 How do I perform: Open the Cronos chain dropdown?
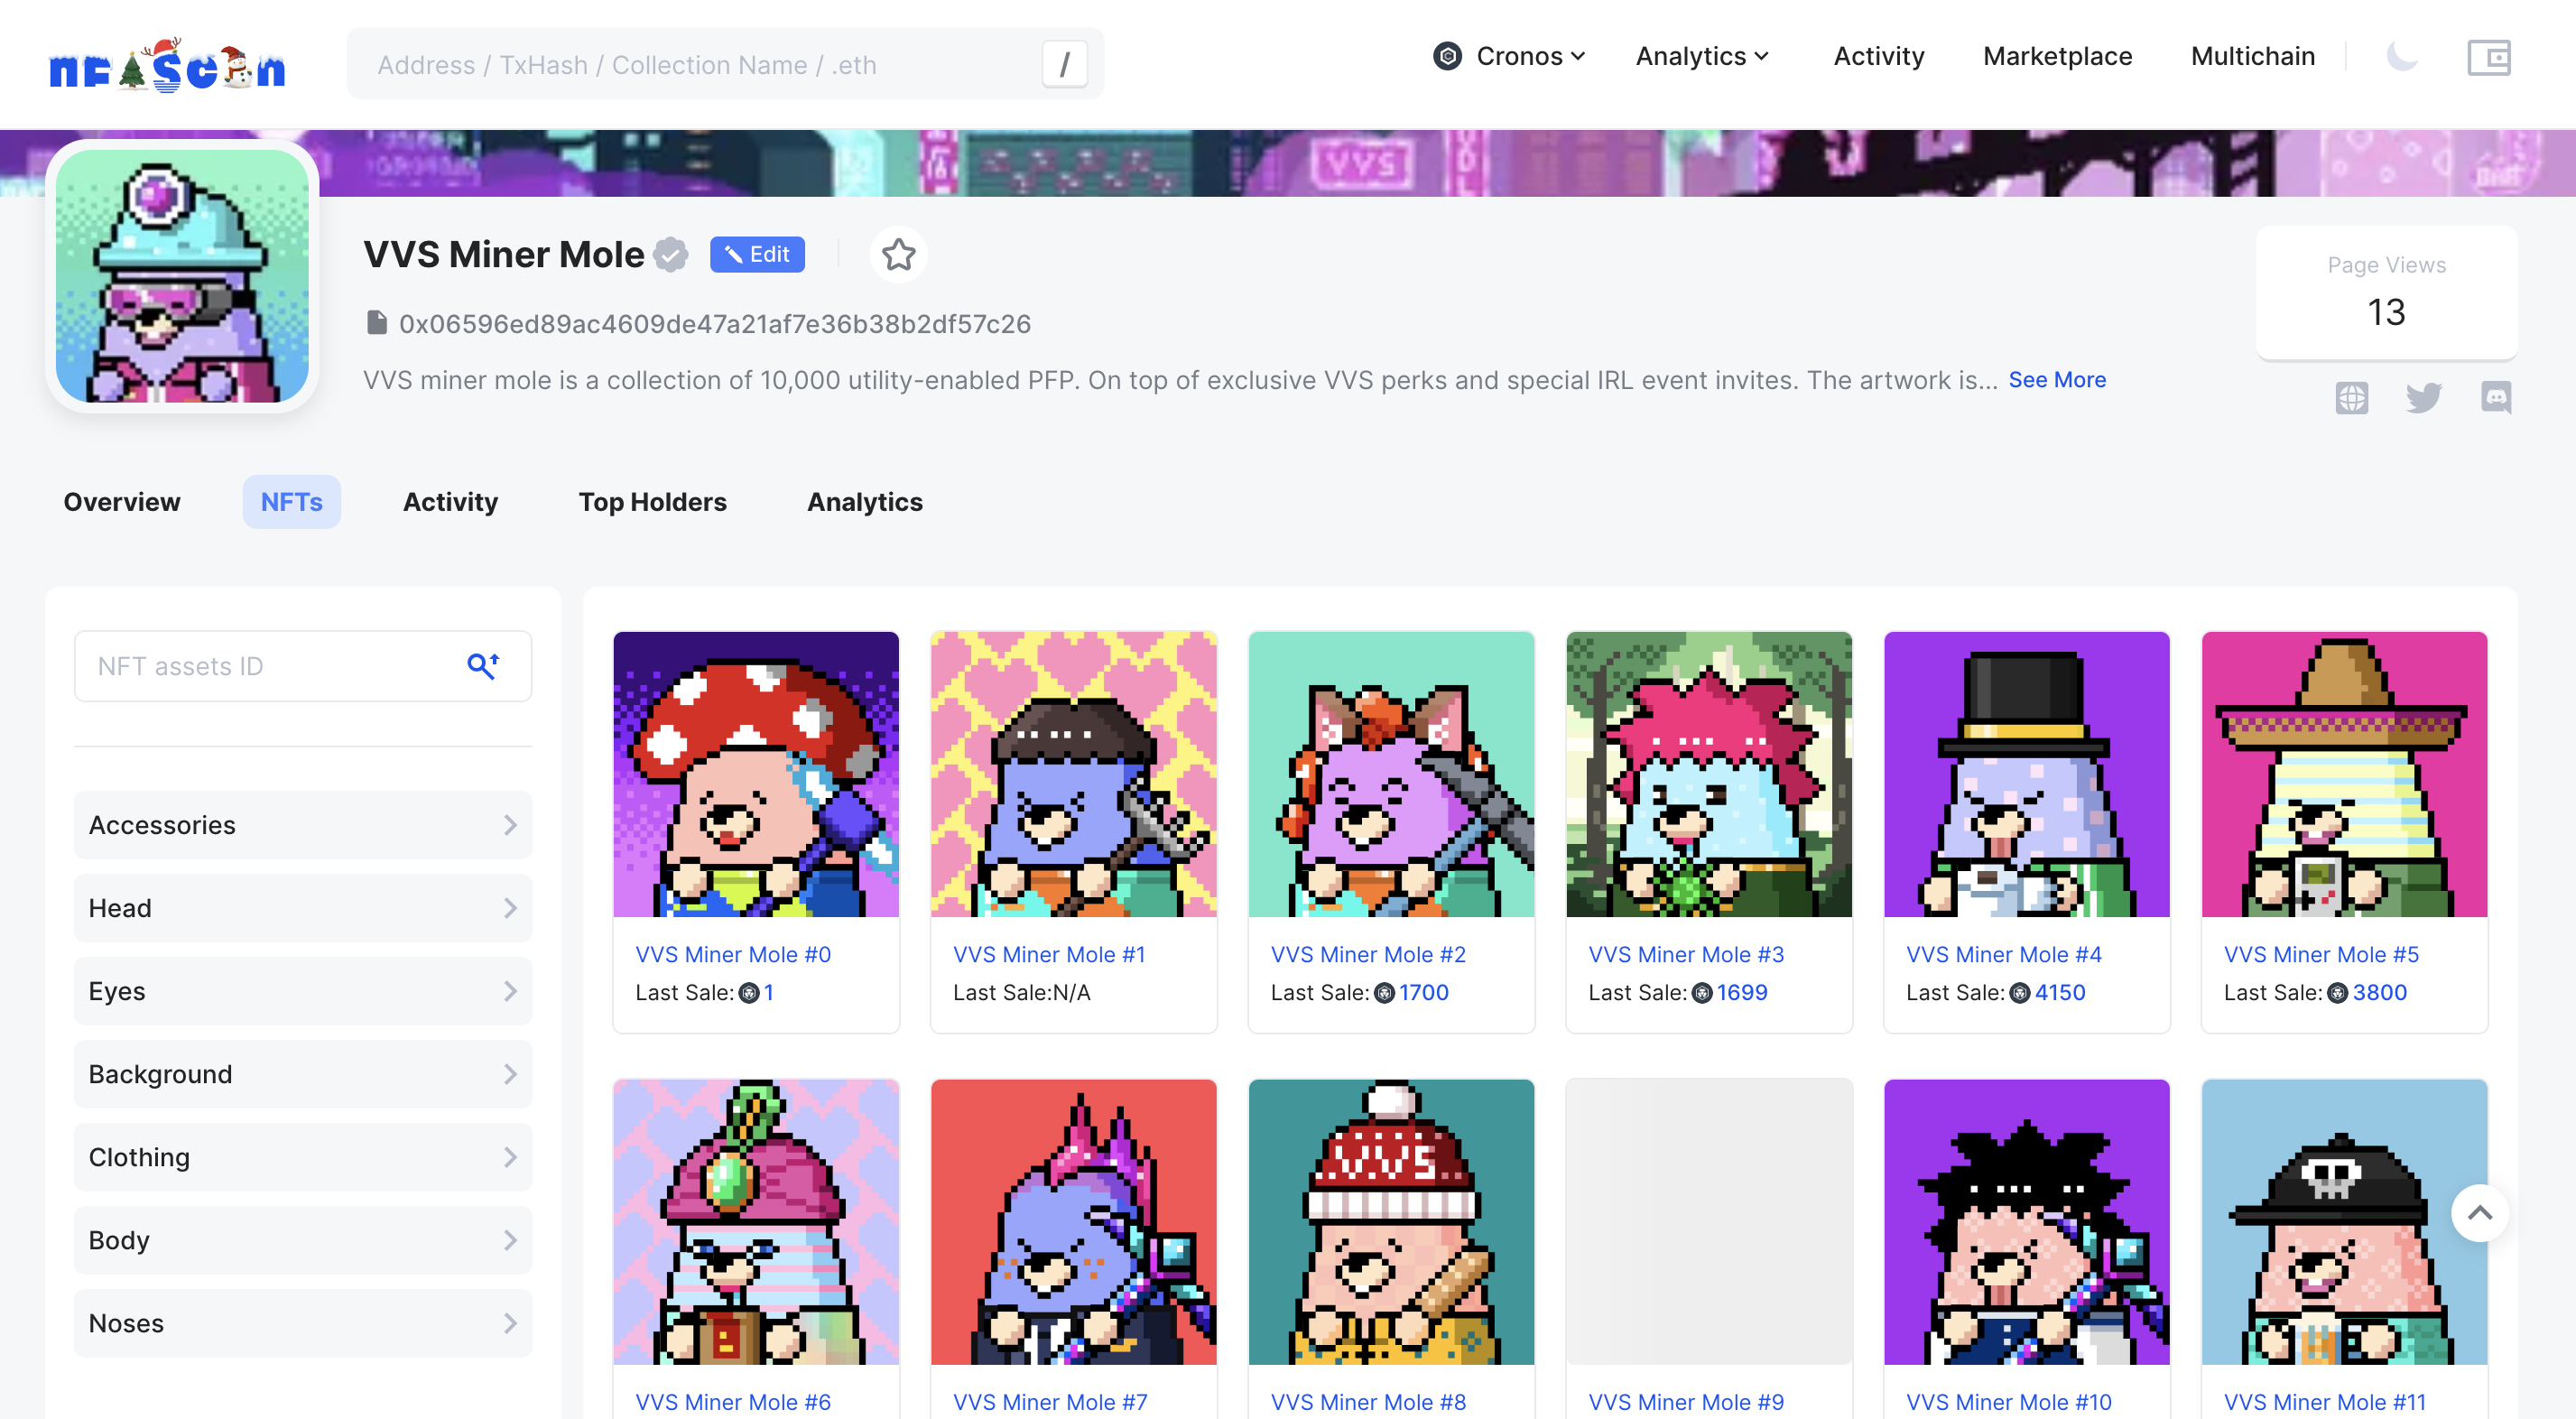click(1510, 57)
